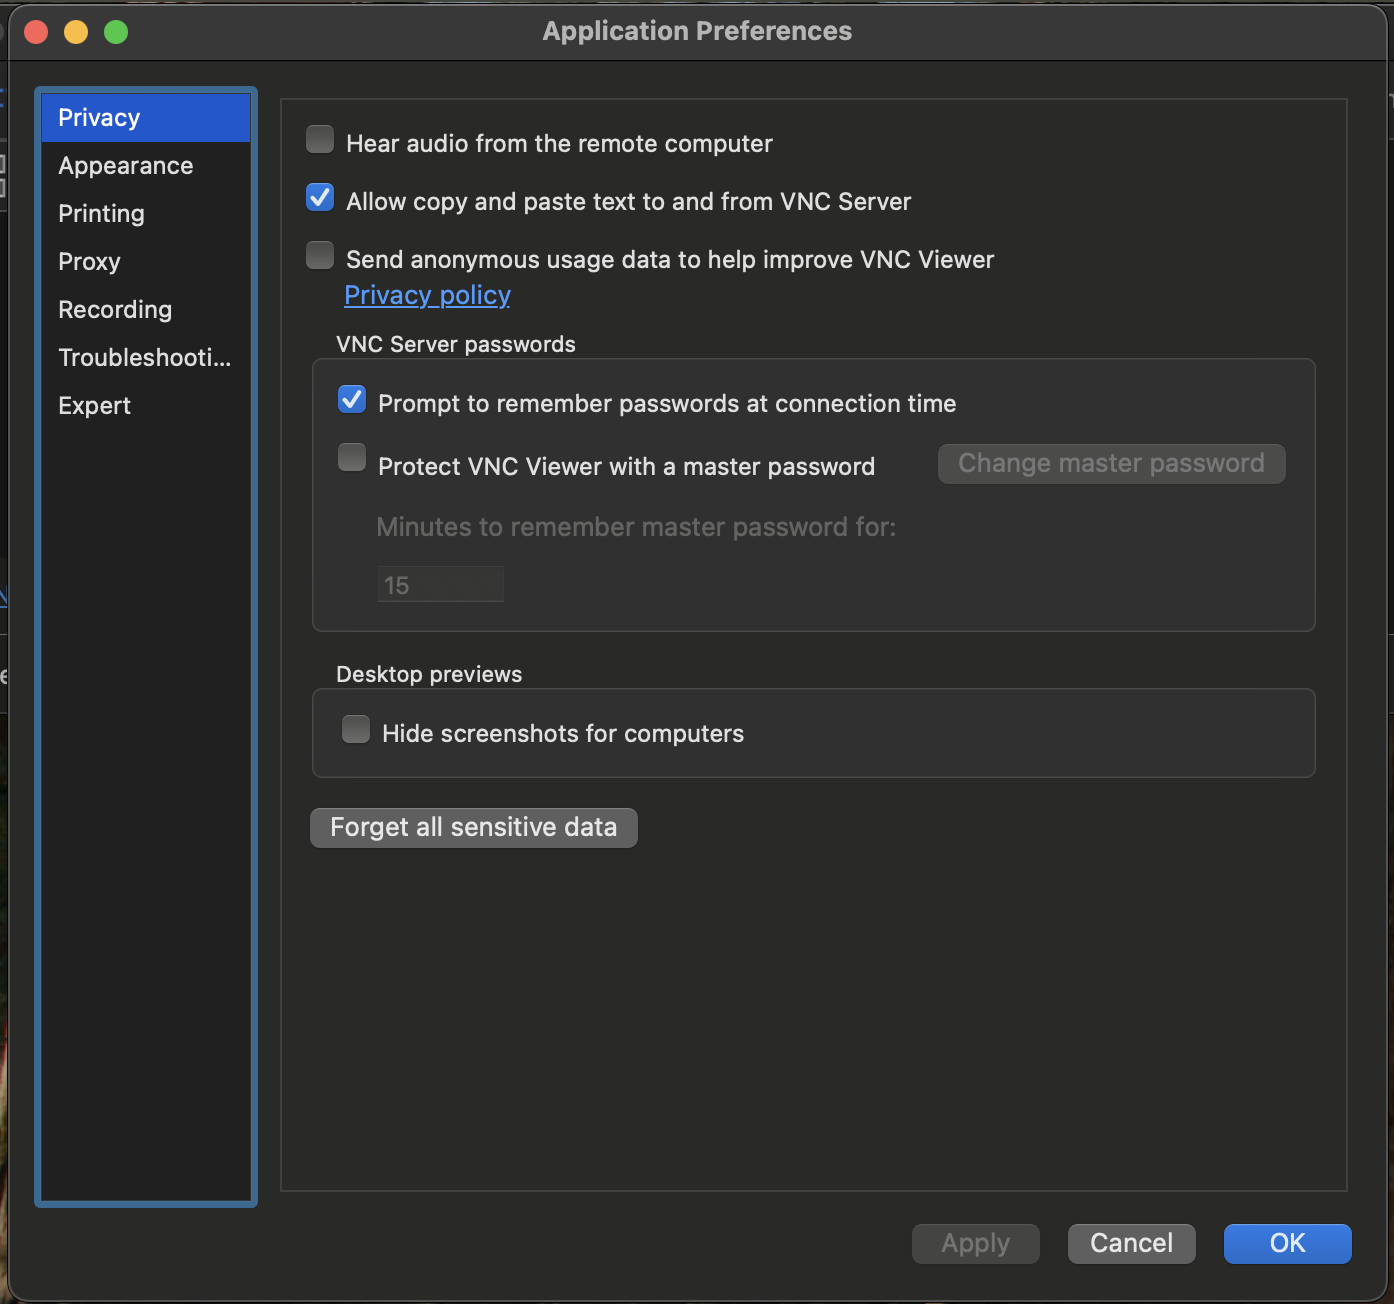The image size is (1394, 1304).
Task: Uncheck Allow copy and paste text checkbox
Action: click(x=320, y=197)
